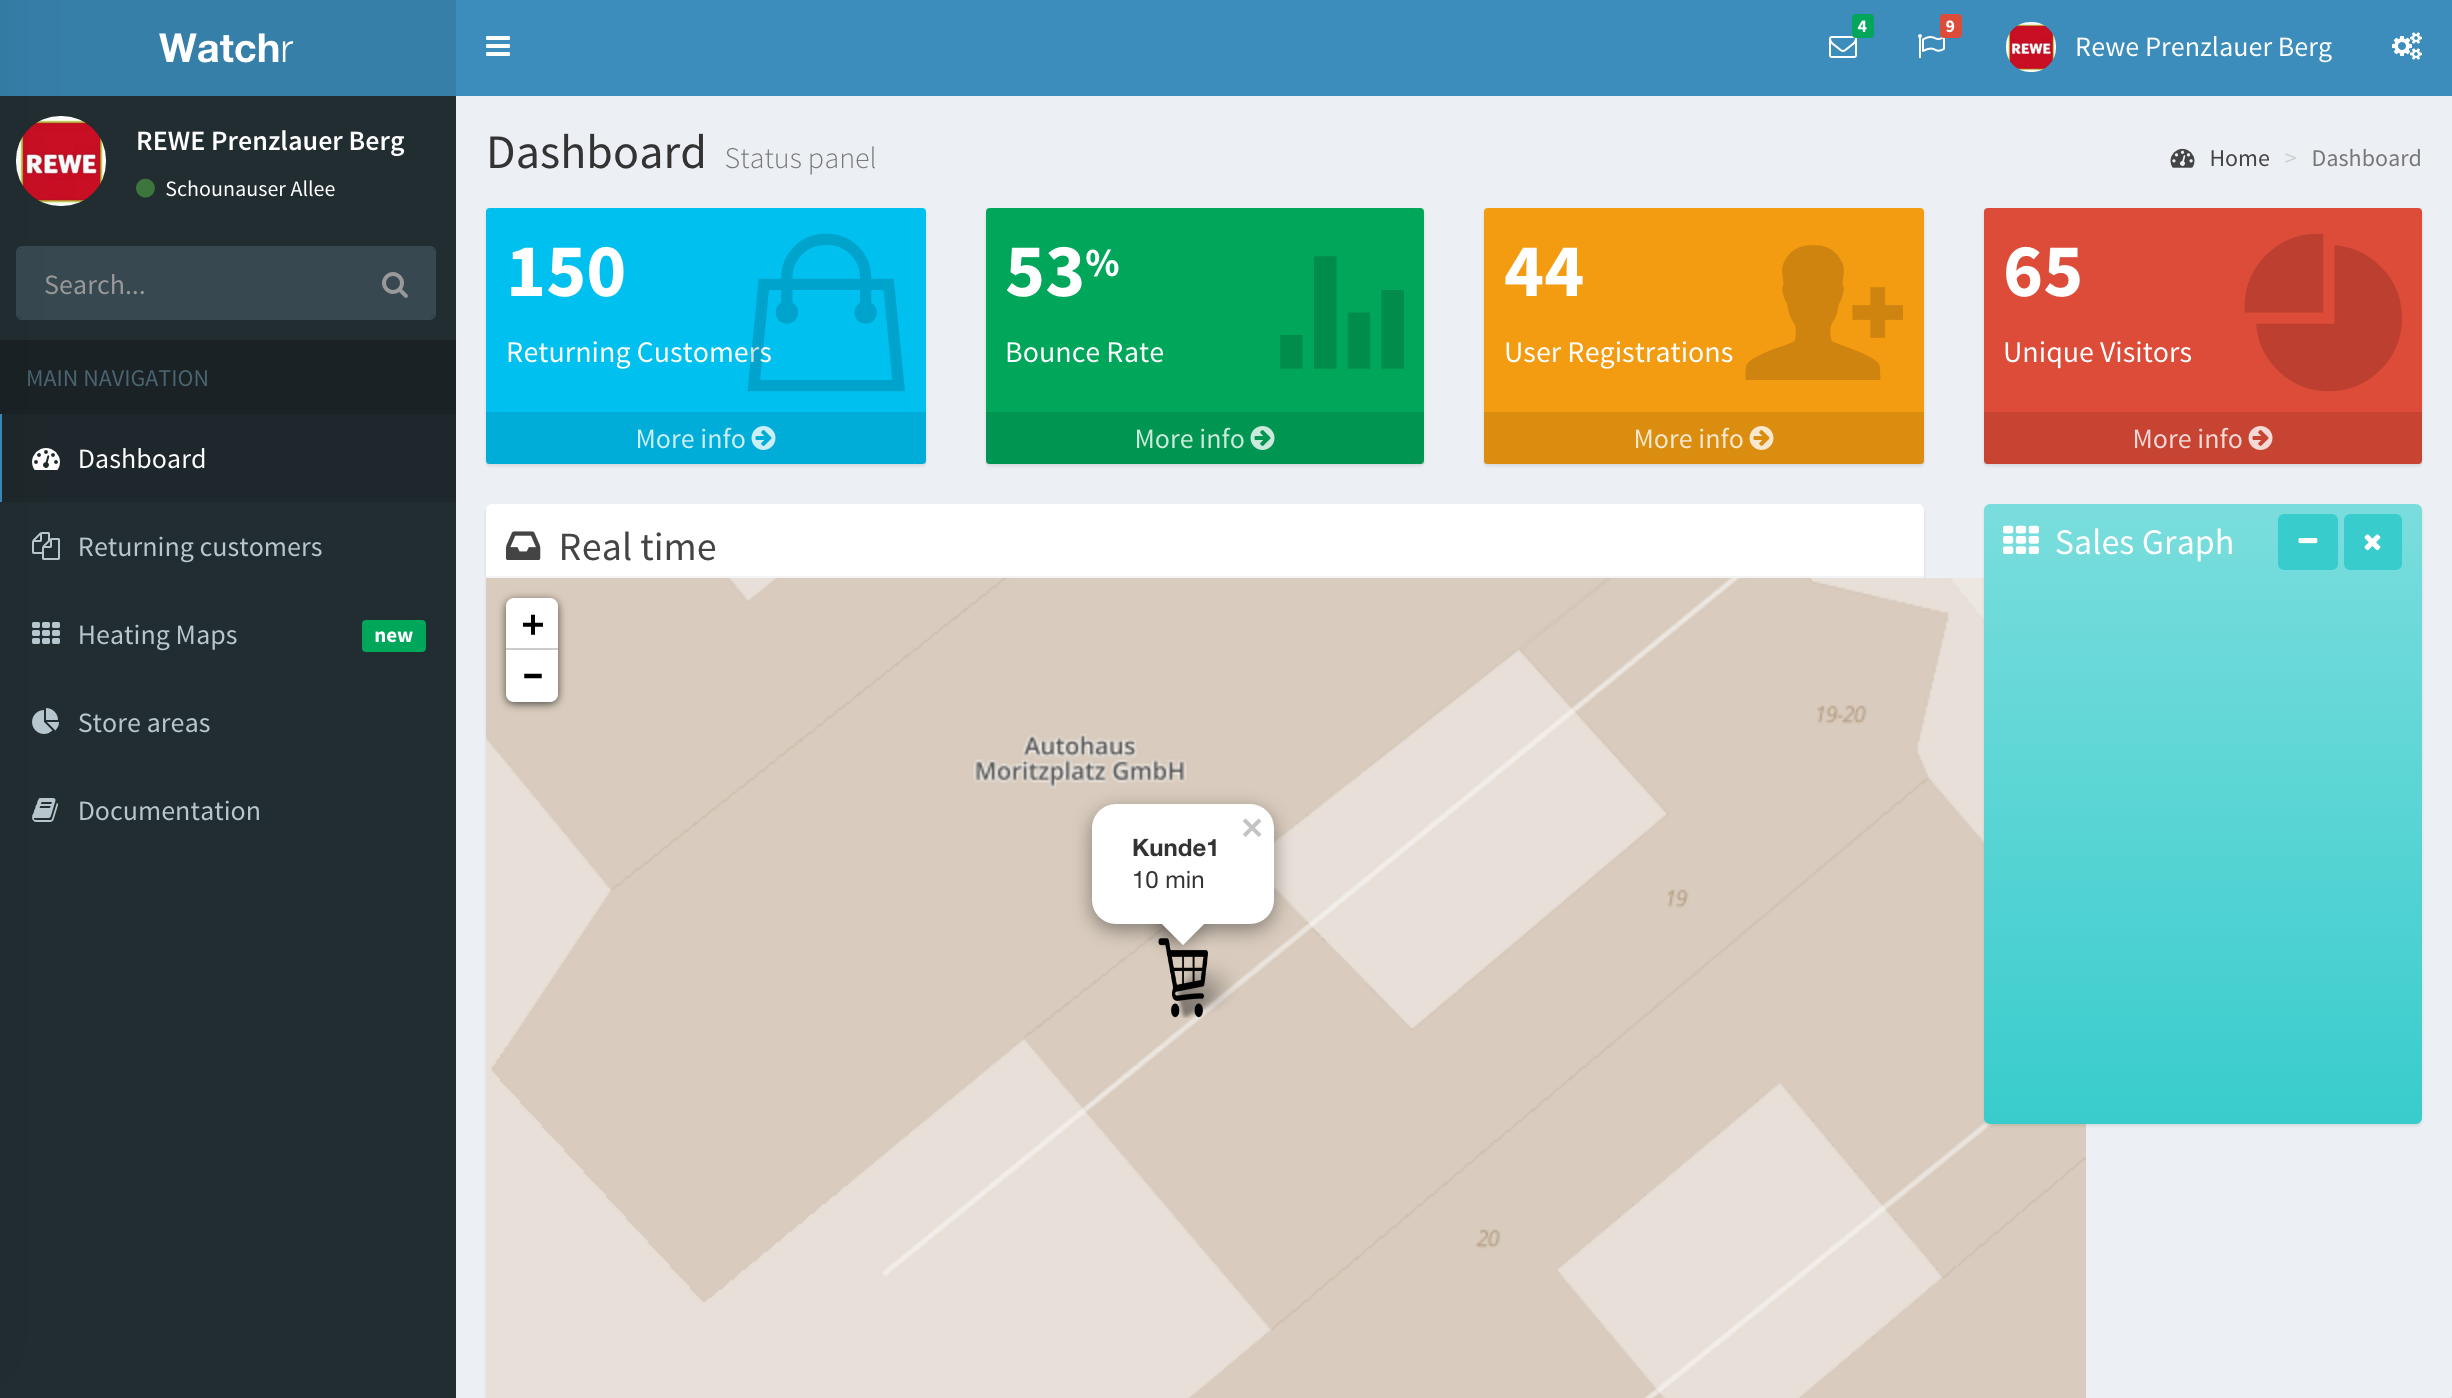Go to Store areas page
The width and height of the screenshot is (2452, 1398).
point(144,723)
